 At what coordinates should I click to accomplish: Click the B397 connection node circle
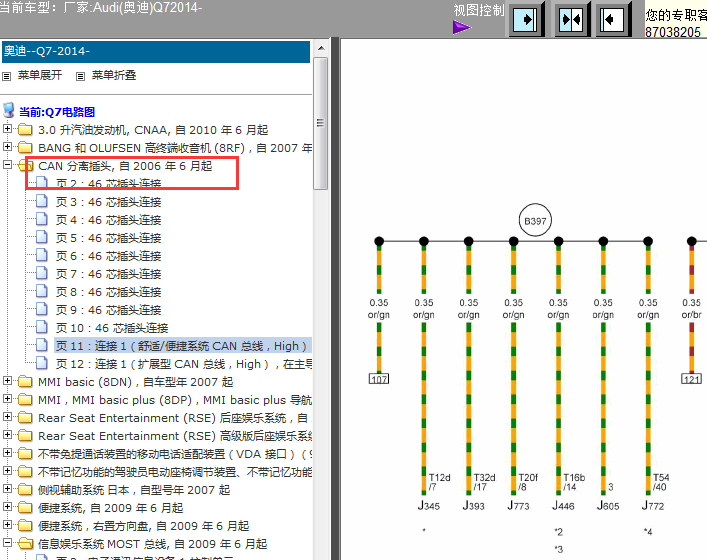click(535, 220)
